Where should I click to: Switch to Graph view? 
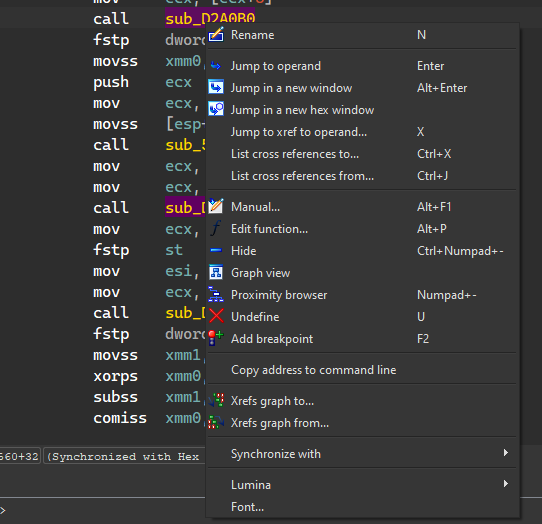[x=362, y=273]
